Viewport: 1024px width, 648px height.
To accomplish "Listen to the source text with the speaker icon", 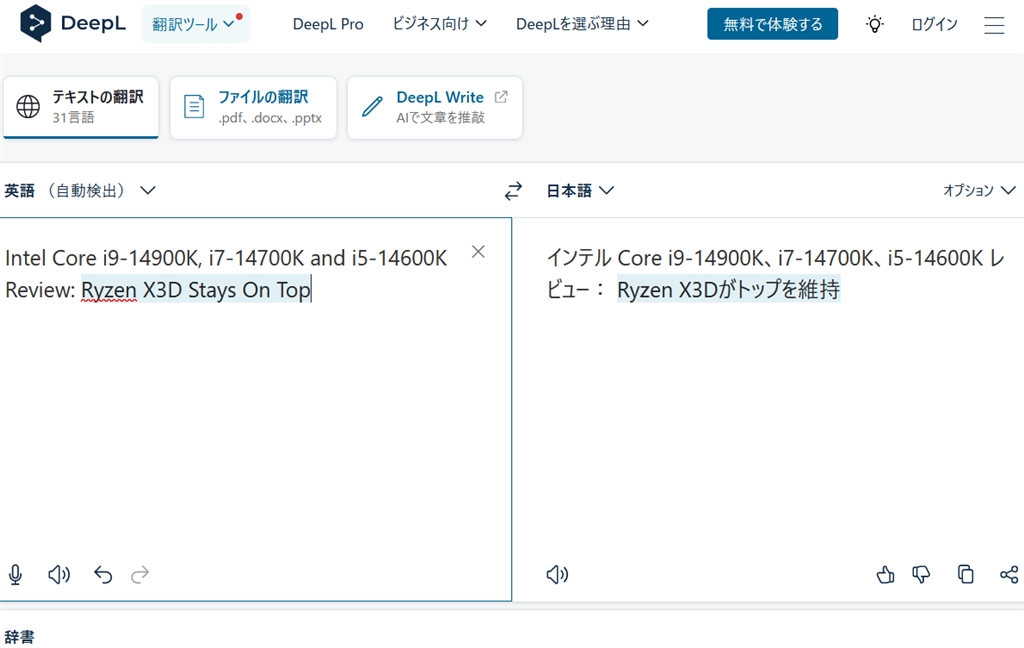I will [x=59, y=575].
